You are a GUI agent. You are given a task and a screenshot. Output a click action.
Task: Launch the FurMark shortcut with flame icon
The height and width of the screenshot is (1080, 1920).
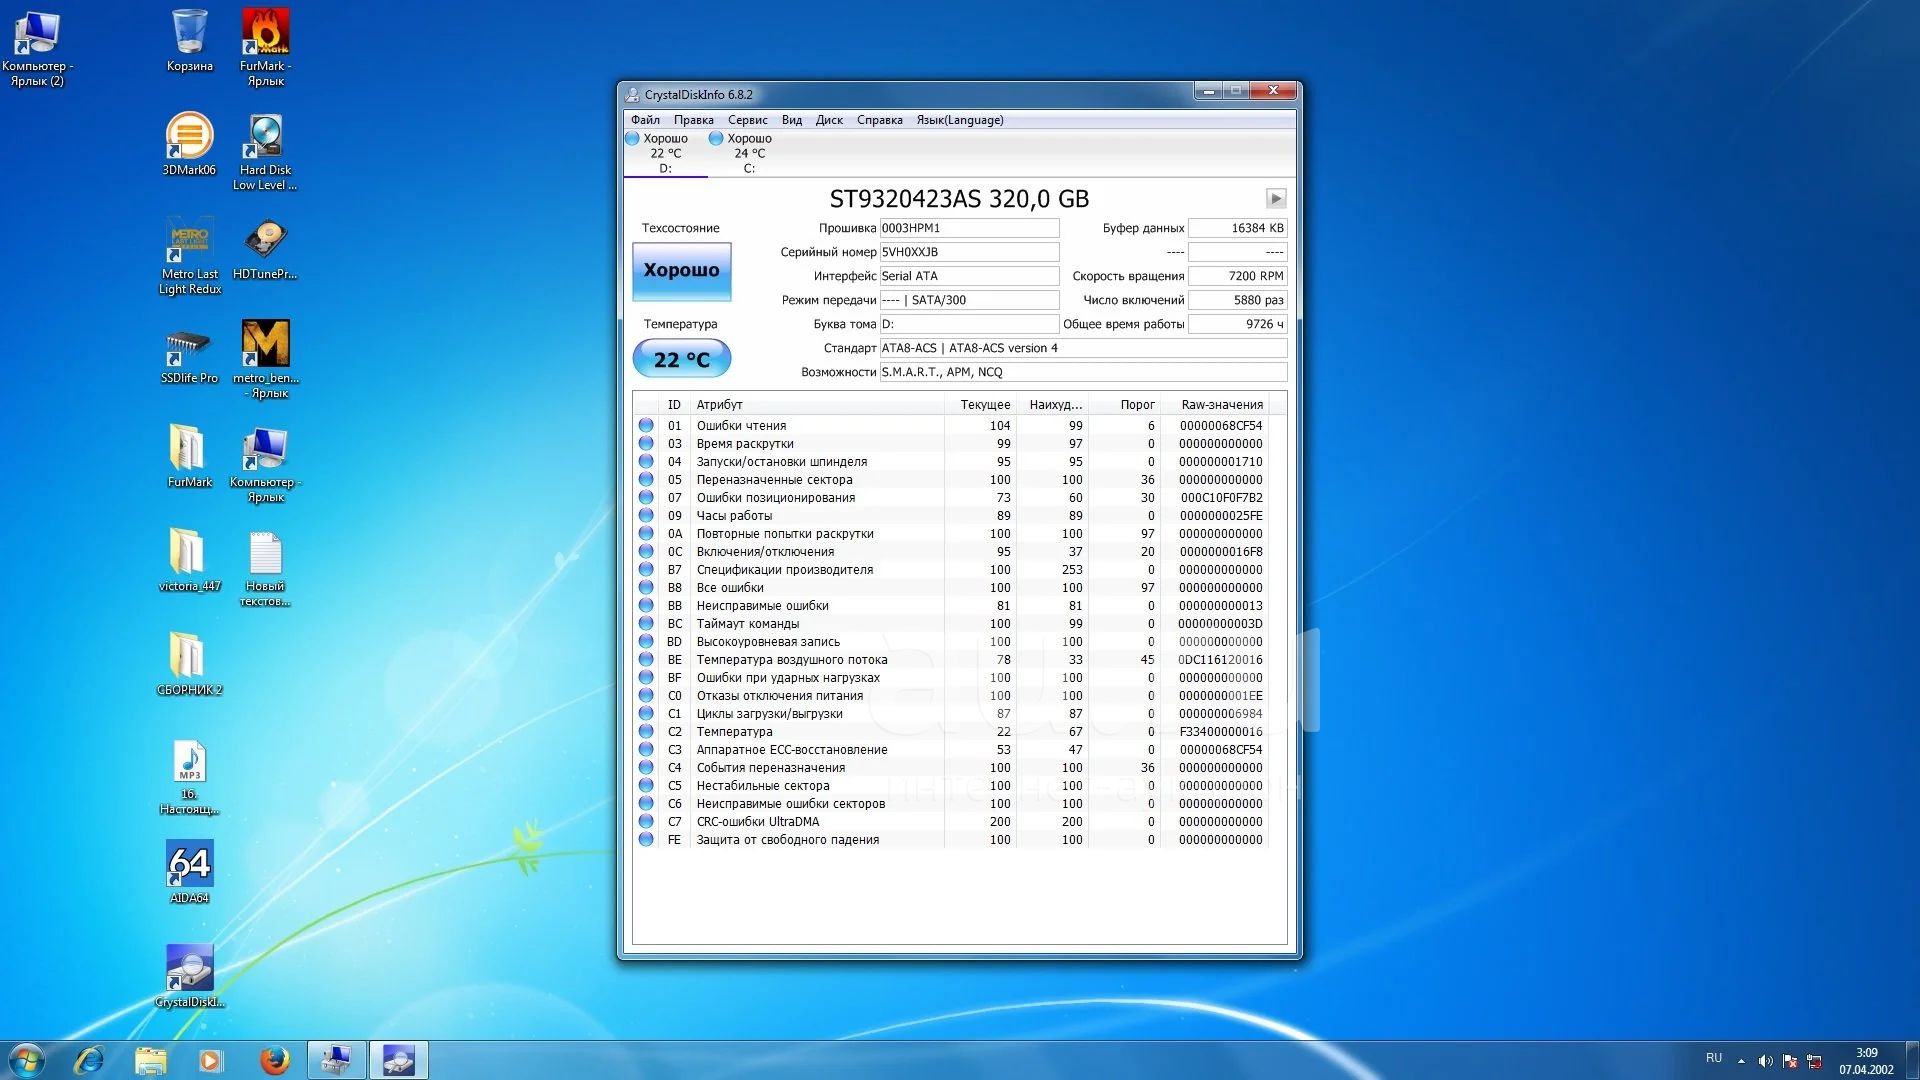(x=266, y=47)
